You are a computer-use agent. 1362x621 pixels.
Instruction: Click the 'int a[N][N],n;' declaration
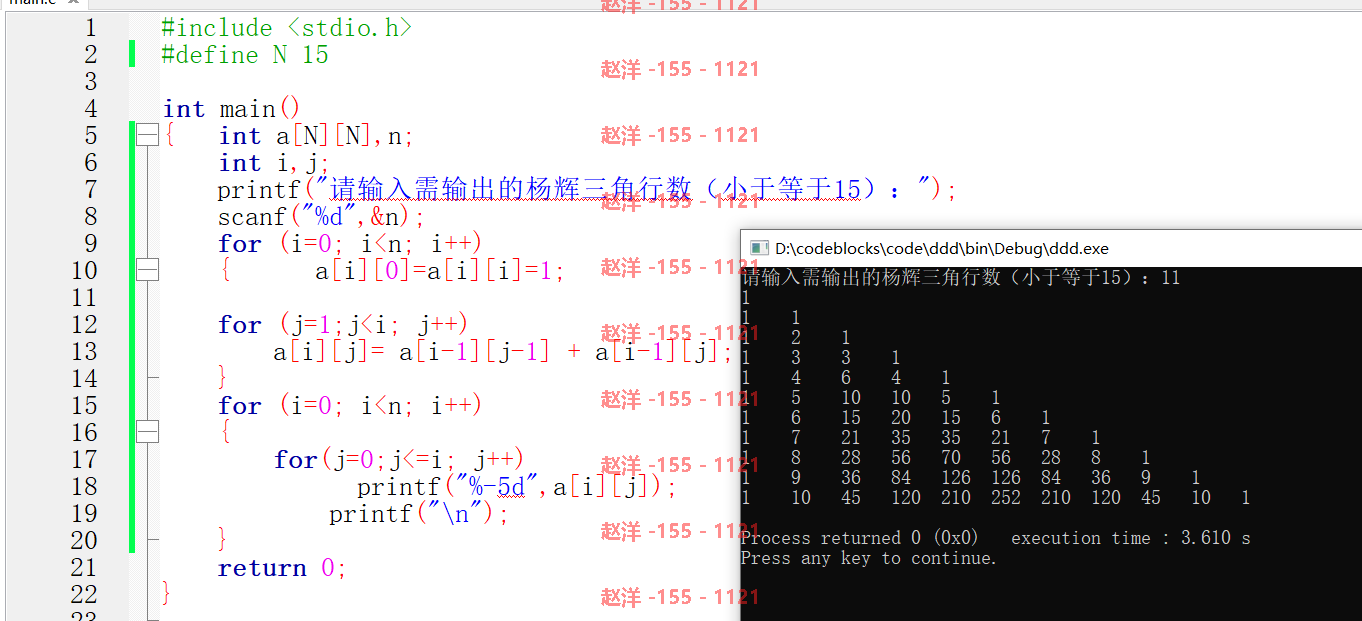(x=316, y=136)
